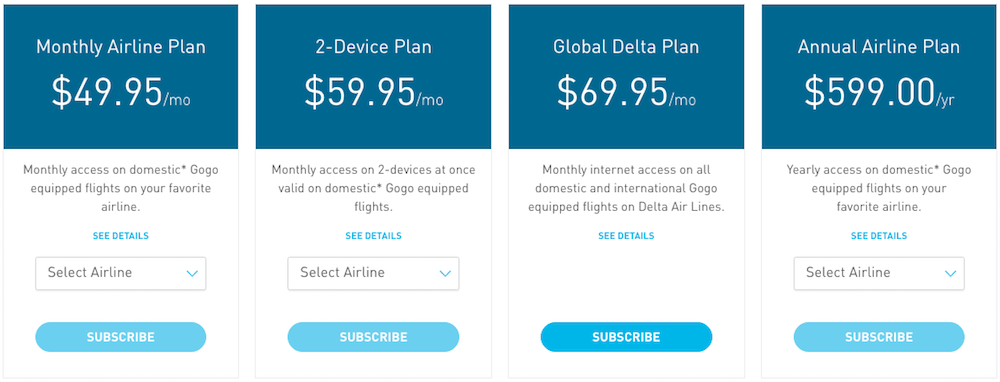Screen dimensions: 1000x382
Task: See details of Monthly Airline Plan
Action: point(121,236)
